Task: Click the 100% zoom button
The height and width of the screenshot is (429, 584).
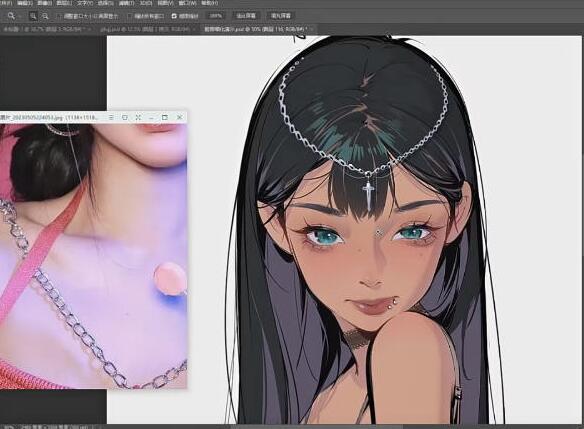Action: coord(216,16)
